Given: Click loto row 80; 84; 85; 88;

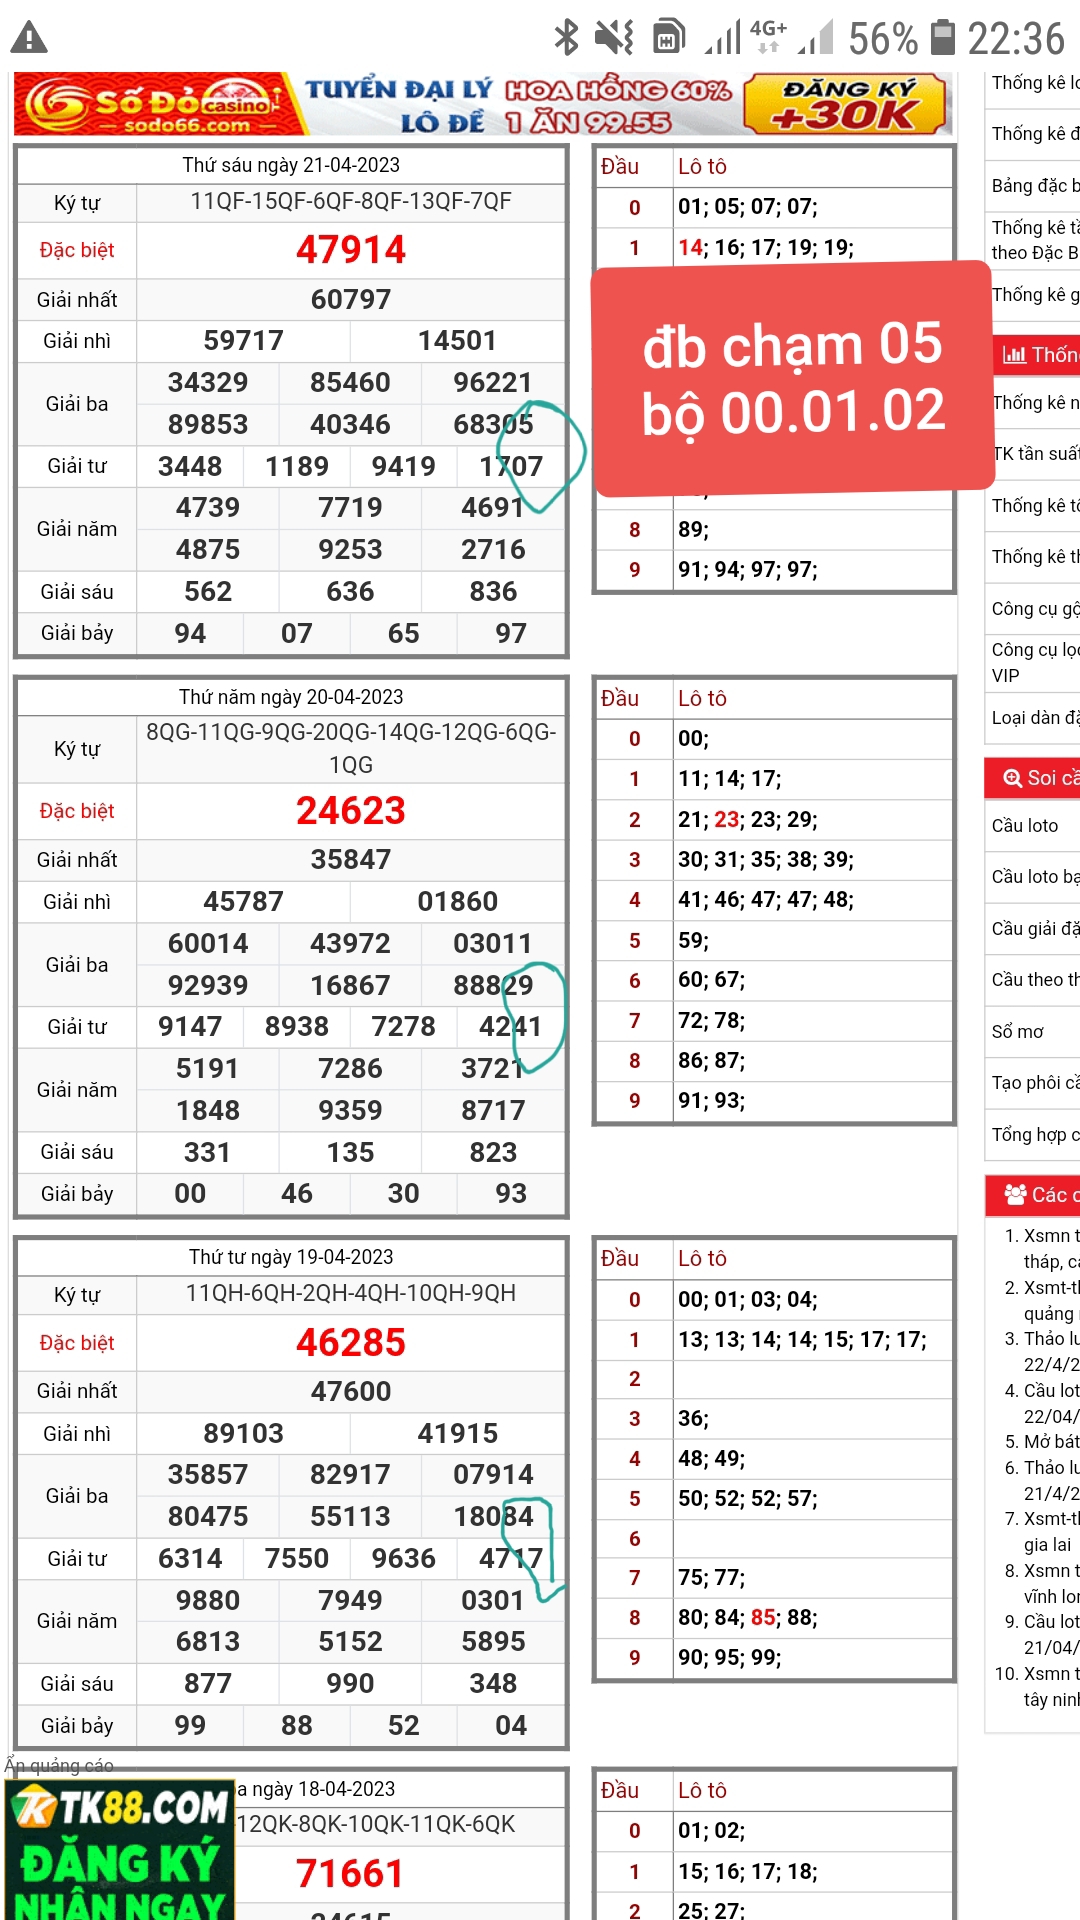Looking at the screenshot, I should pos(748,1618).
